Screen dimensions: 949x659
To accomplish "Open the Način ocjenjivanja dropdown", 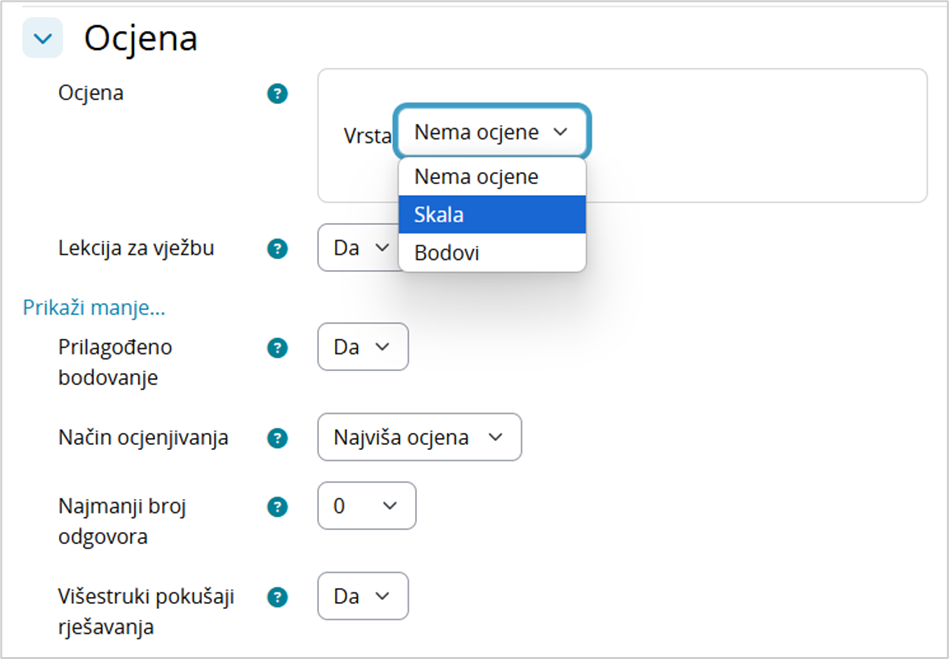I will coord(418,437).
